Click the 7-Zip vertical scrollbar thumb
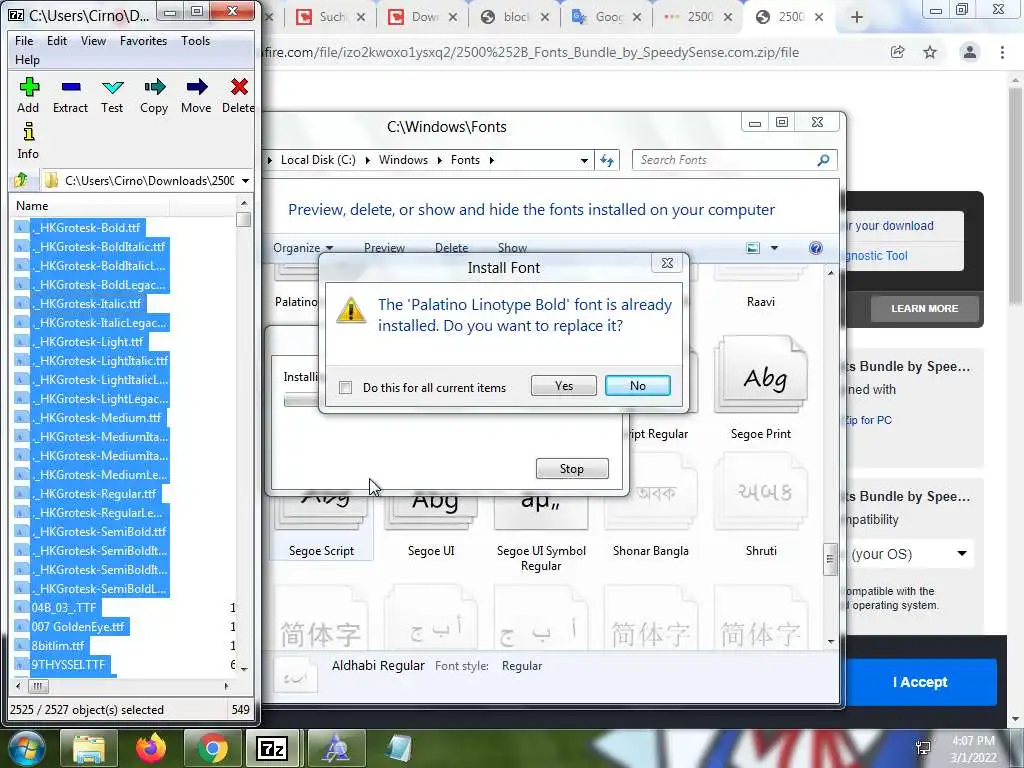Image resolution: width=1024 pixels, height=768 pixels. [x=244, y=219]
